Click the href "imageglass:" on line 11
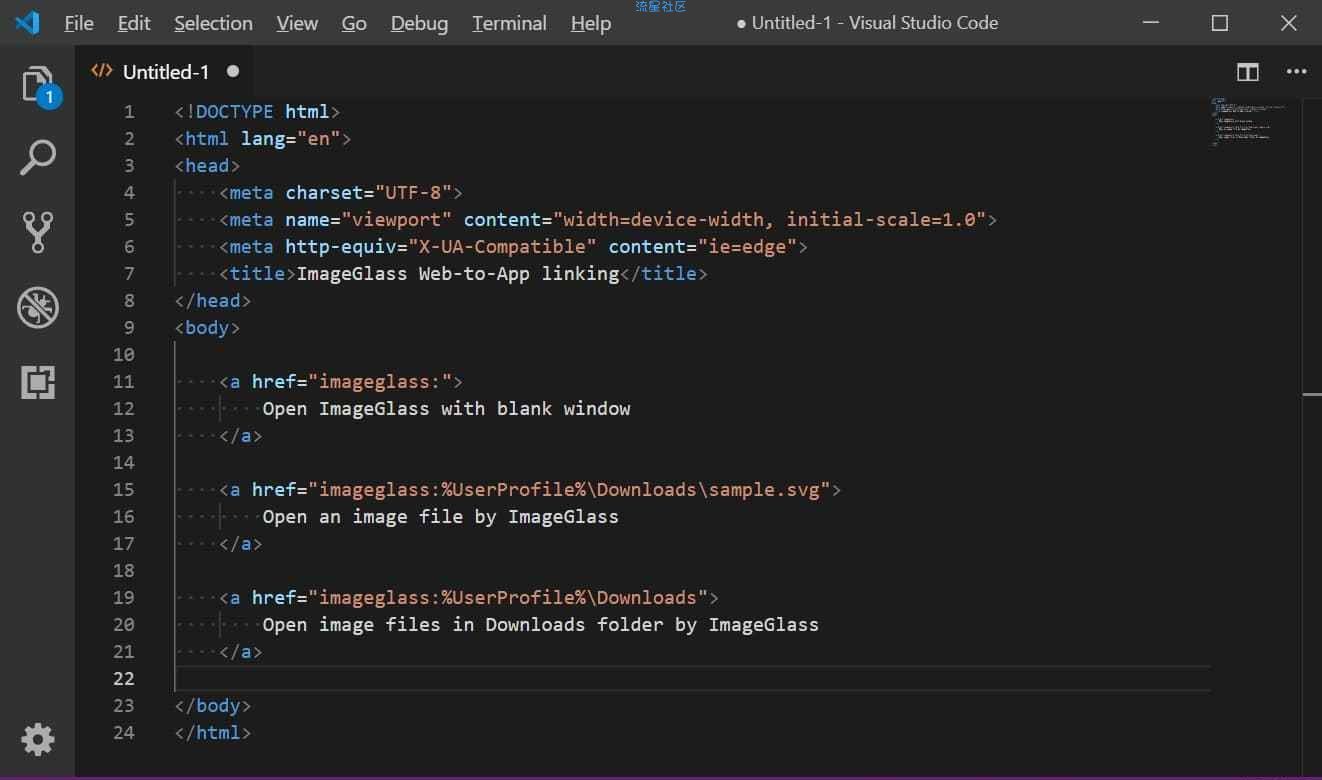 380,381
